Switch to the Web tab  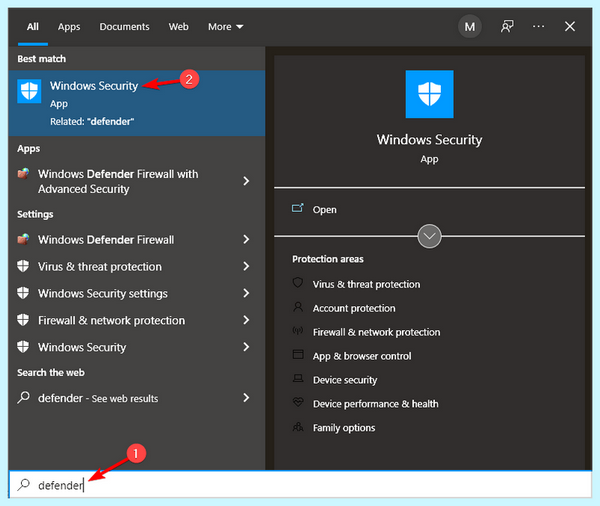178,27
